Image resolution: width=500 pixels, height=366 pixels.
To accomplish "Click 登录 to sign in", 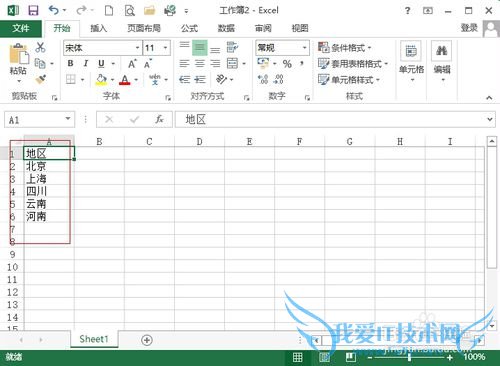I will (469, 28).
